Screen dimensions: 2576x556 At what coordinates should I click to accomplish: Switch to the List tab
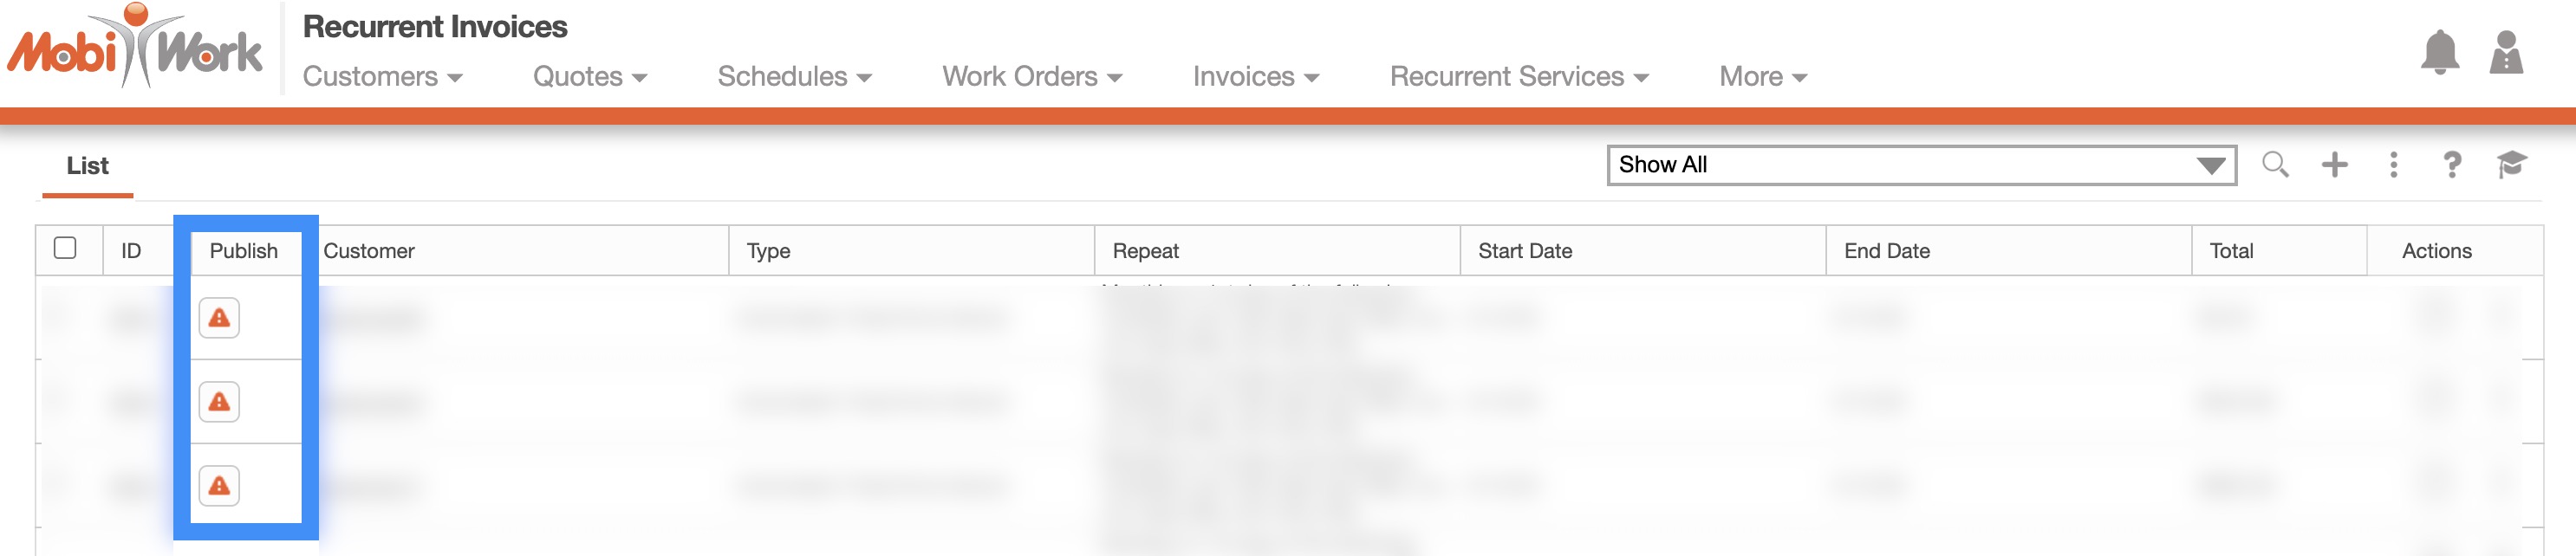[88, 166]
